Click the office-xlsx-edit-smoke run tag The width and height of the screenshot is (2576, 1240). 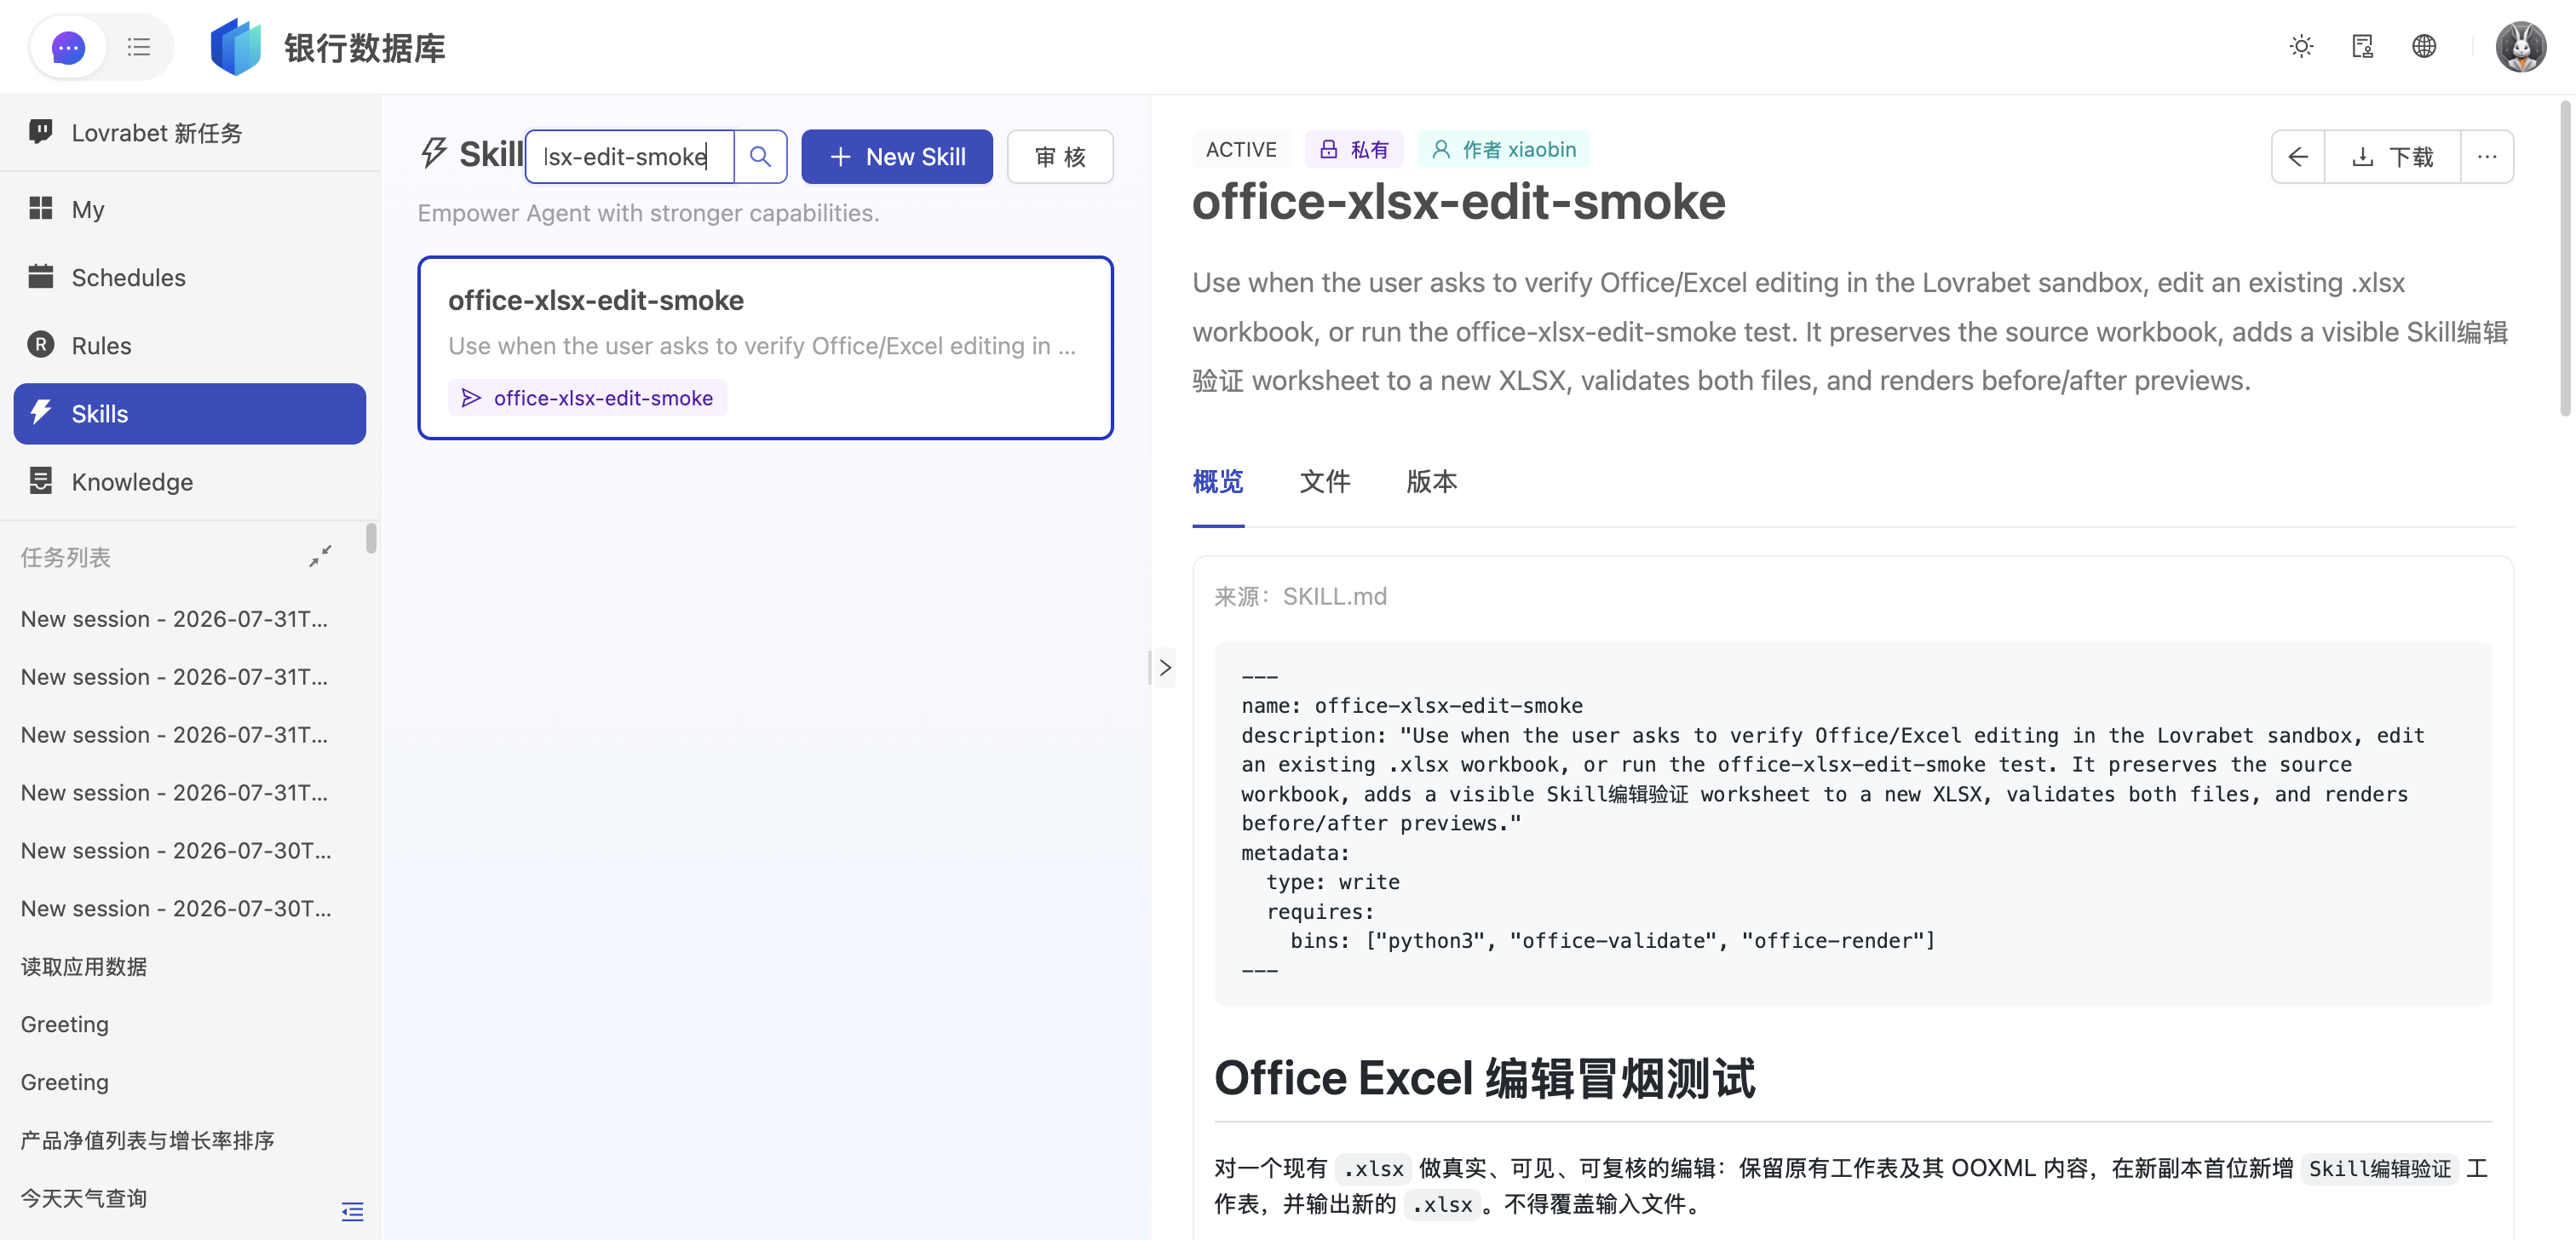point(587,398)
